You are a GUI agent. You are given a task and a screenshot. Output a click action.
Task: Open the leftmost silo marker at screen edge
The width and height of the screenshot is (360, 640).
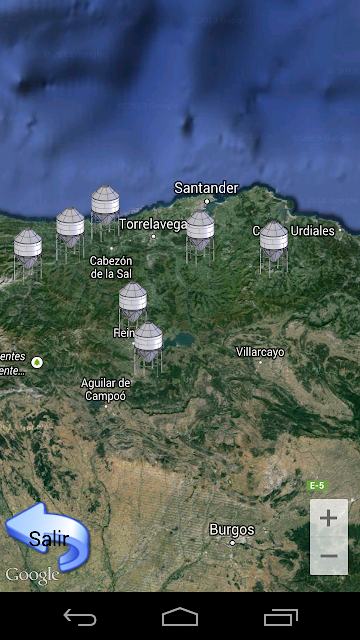(27, 256)
